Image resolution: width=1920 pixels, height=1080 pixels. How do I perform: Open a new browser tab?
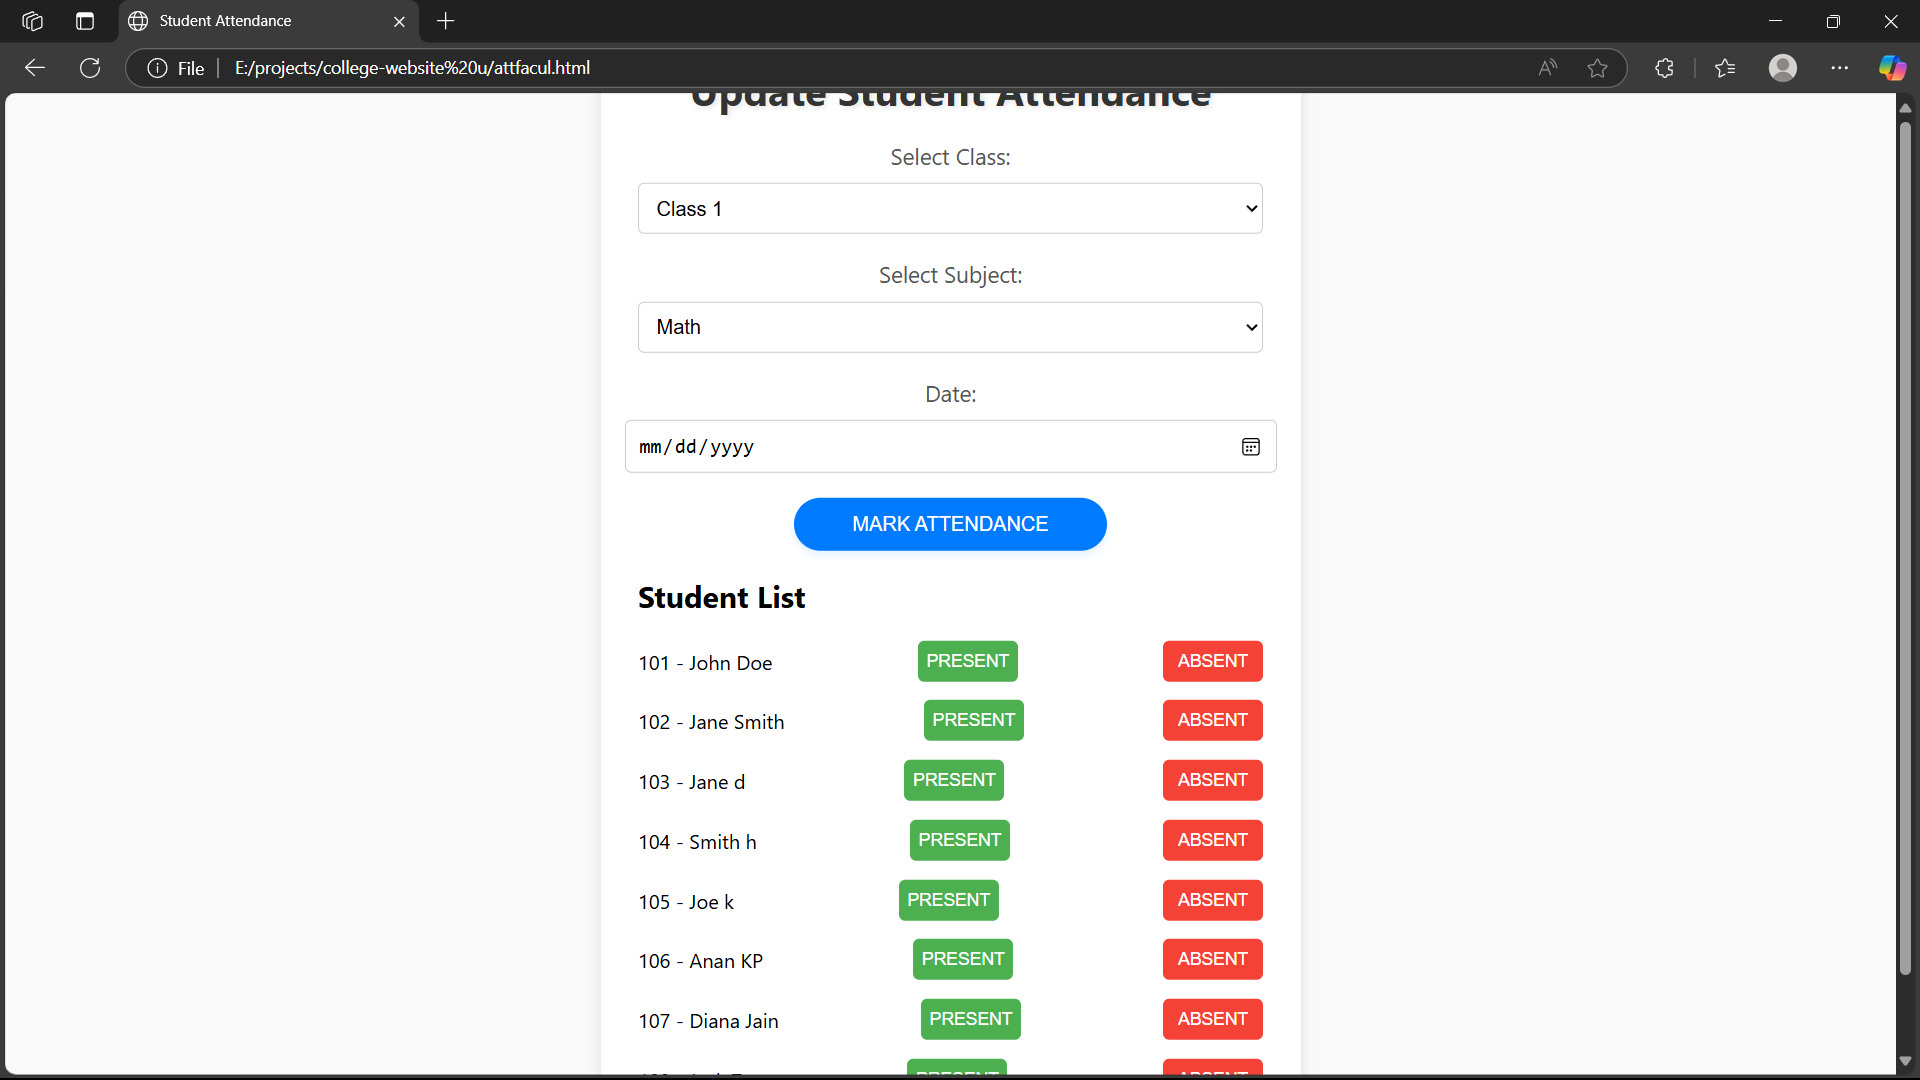click(x=446, y=21)
